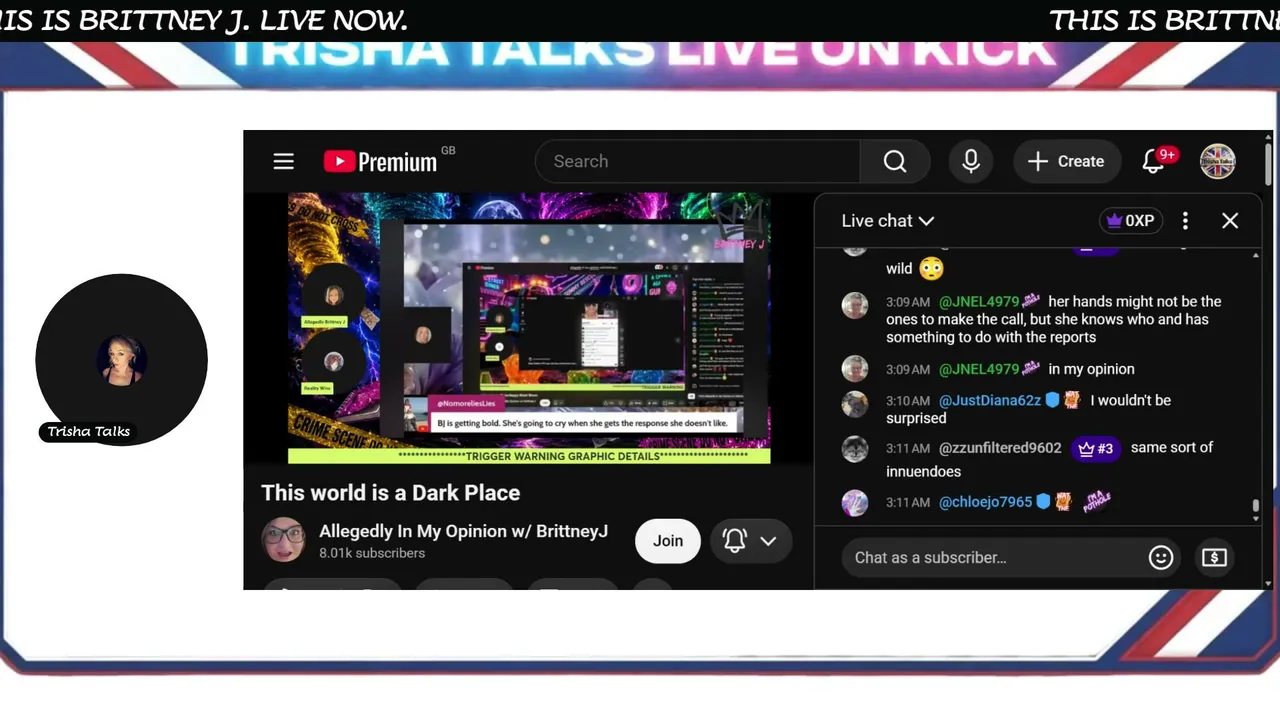
Task: Click the video title "This world is a Dark Place"
Action: [x=391, y=493]
